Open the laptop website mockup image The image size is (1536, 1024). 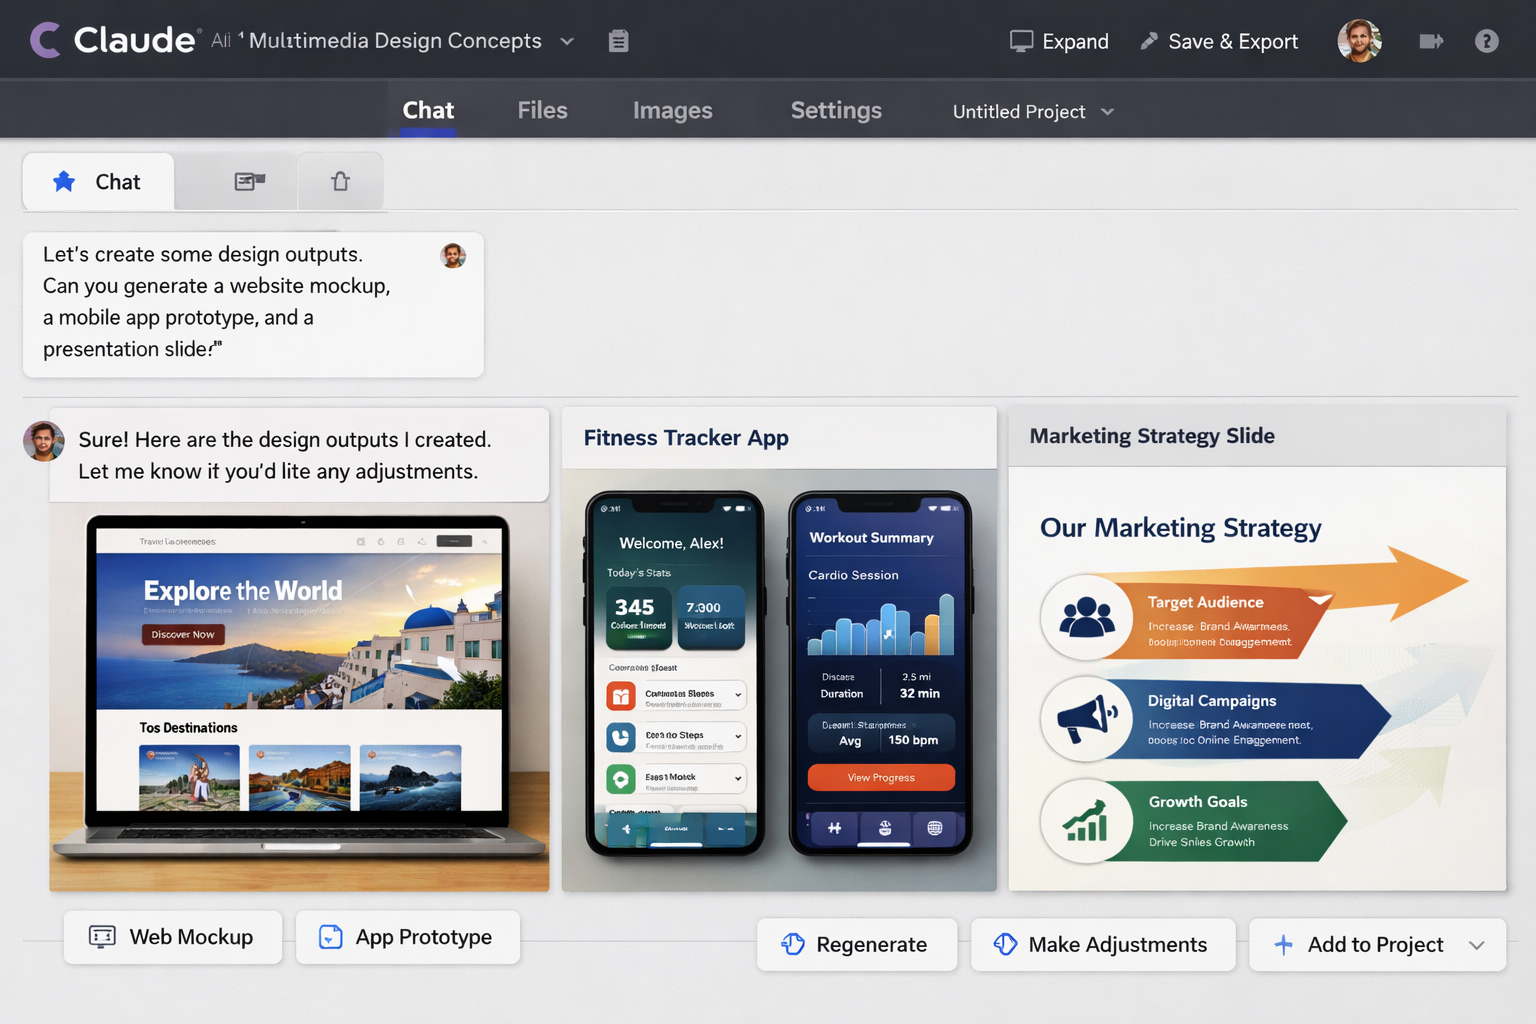[299, 696]
